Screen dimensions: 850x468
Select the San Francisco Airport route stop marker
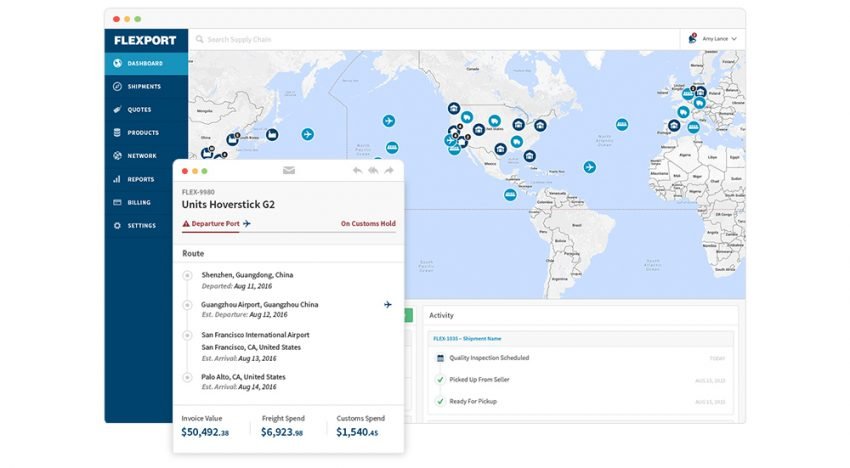pyautogui.click(x=188, y=335)
